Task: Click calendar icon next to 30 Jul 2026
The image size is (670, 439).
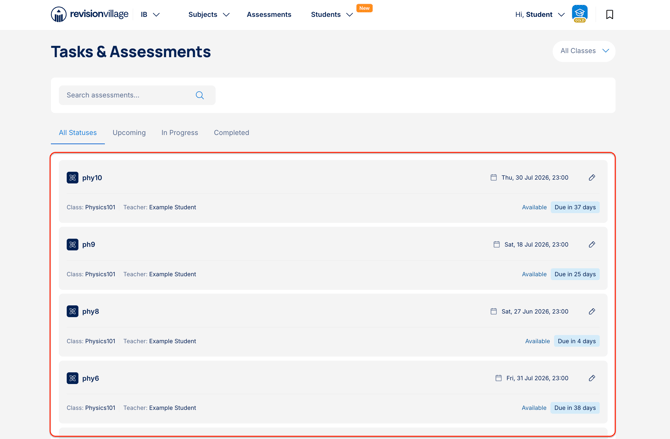Action: click(494, 177)
